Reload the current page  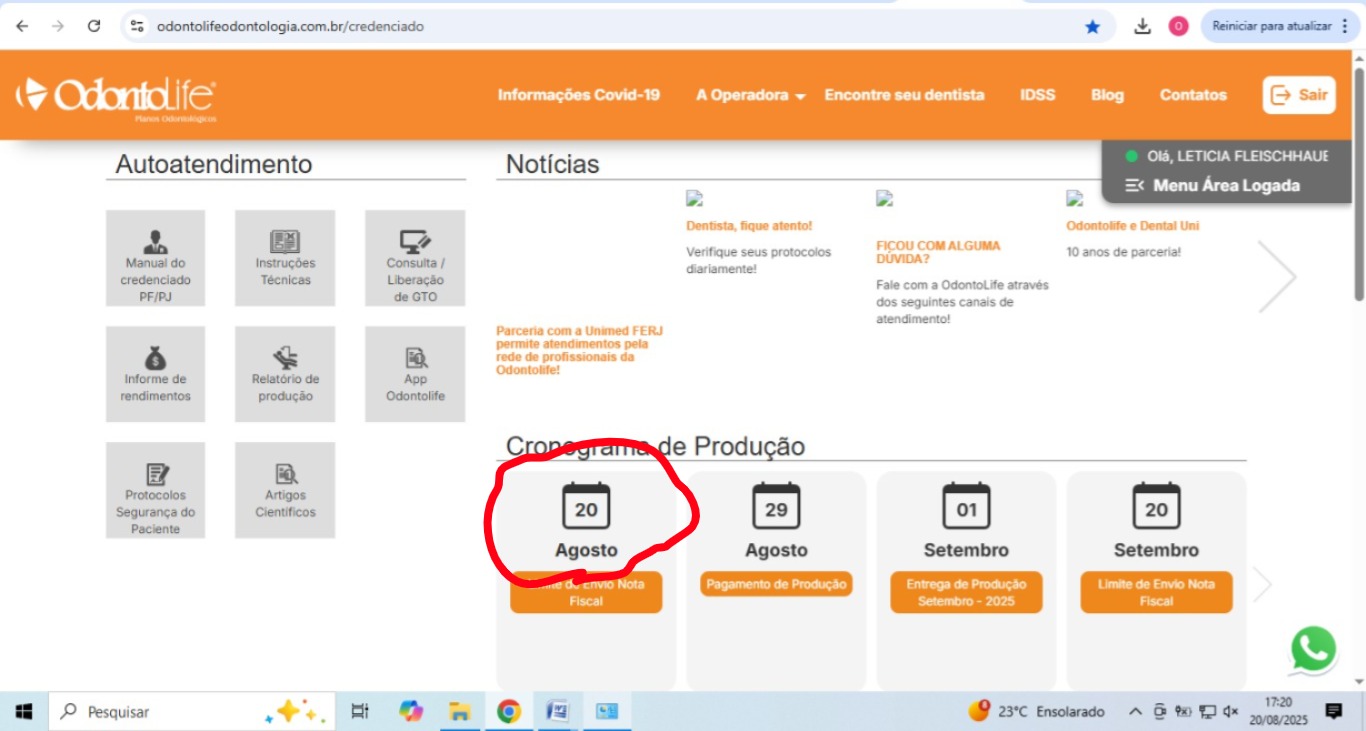pos(94,27)
